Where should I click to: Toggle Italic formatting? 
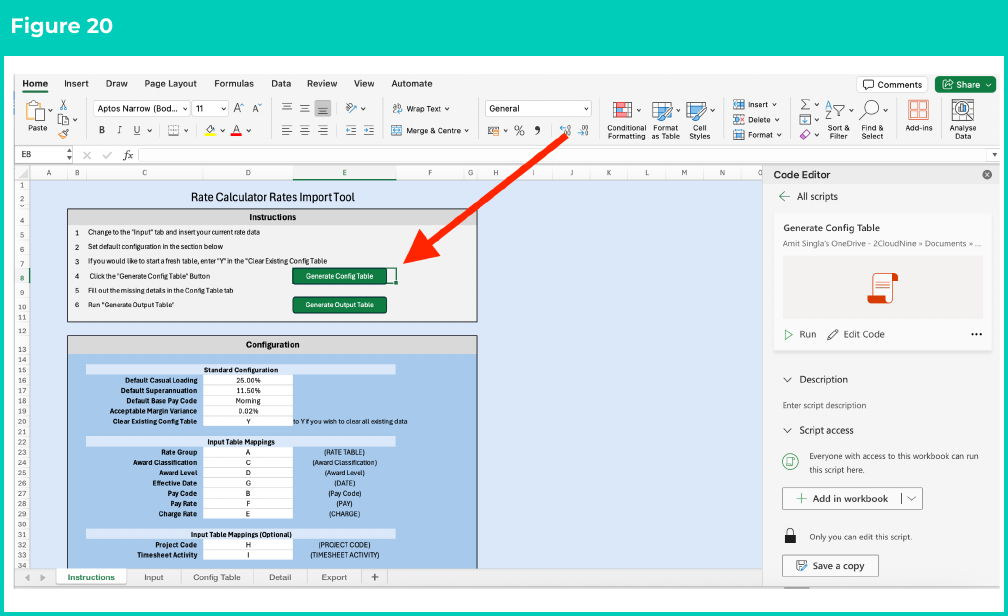click(x=119, y=130)
